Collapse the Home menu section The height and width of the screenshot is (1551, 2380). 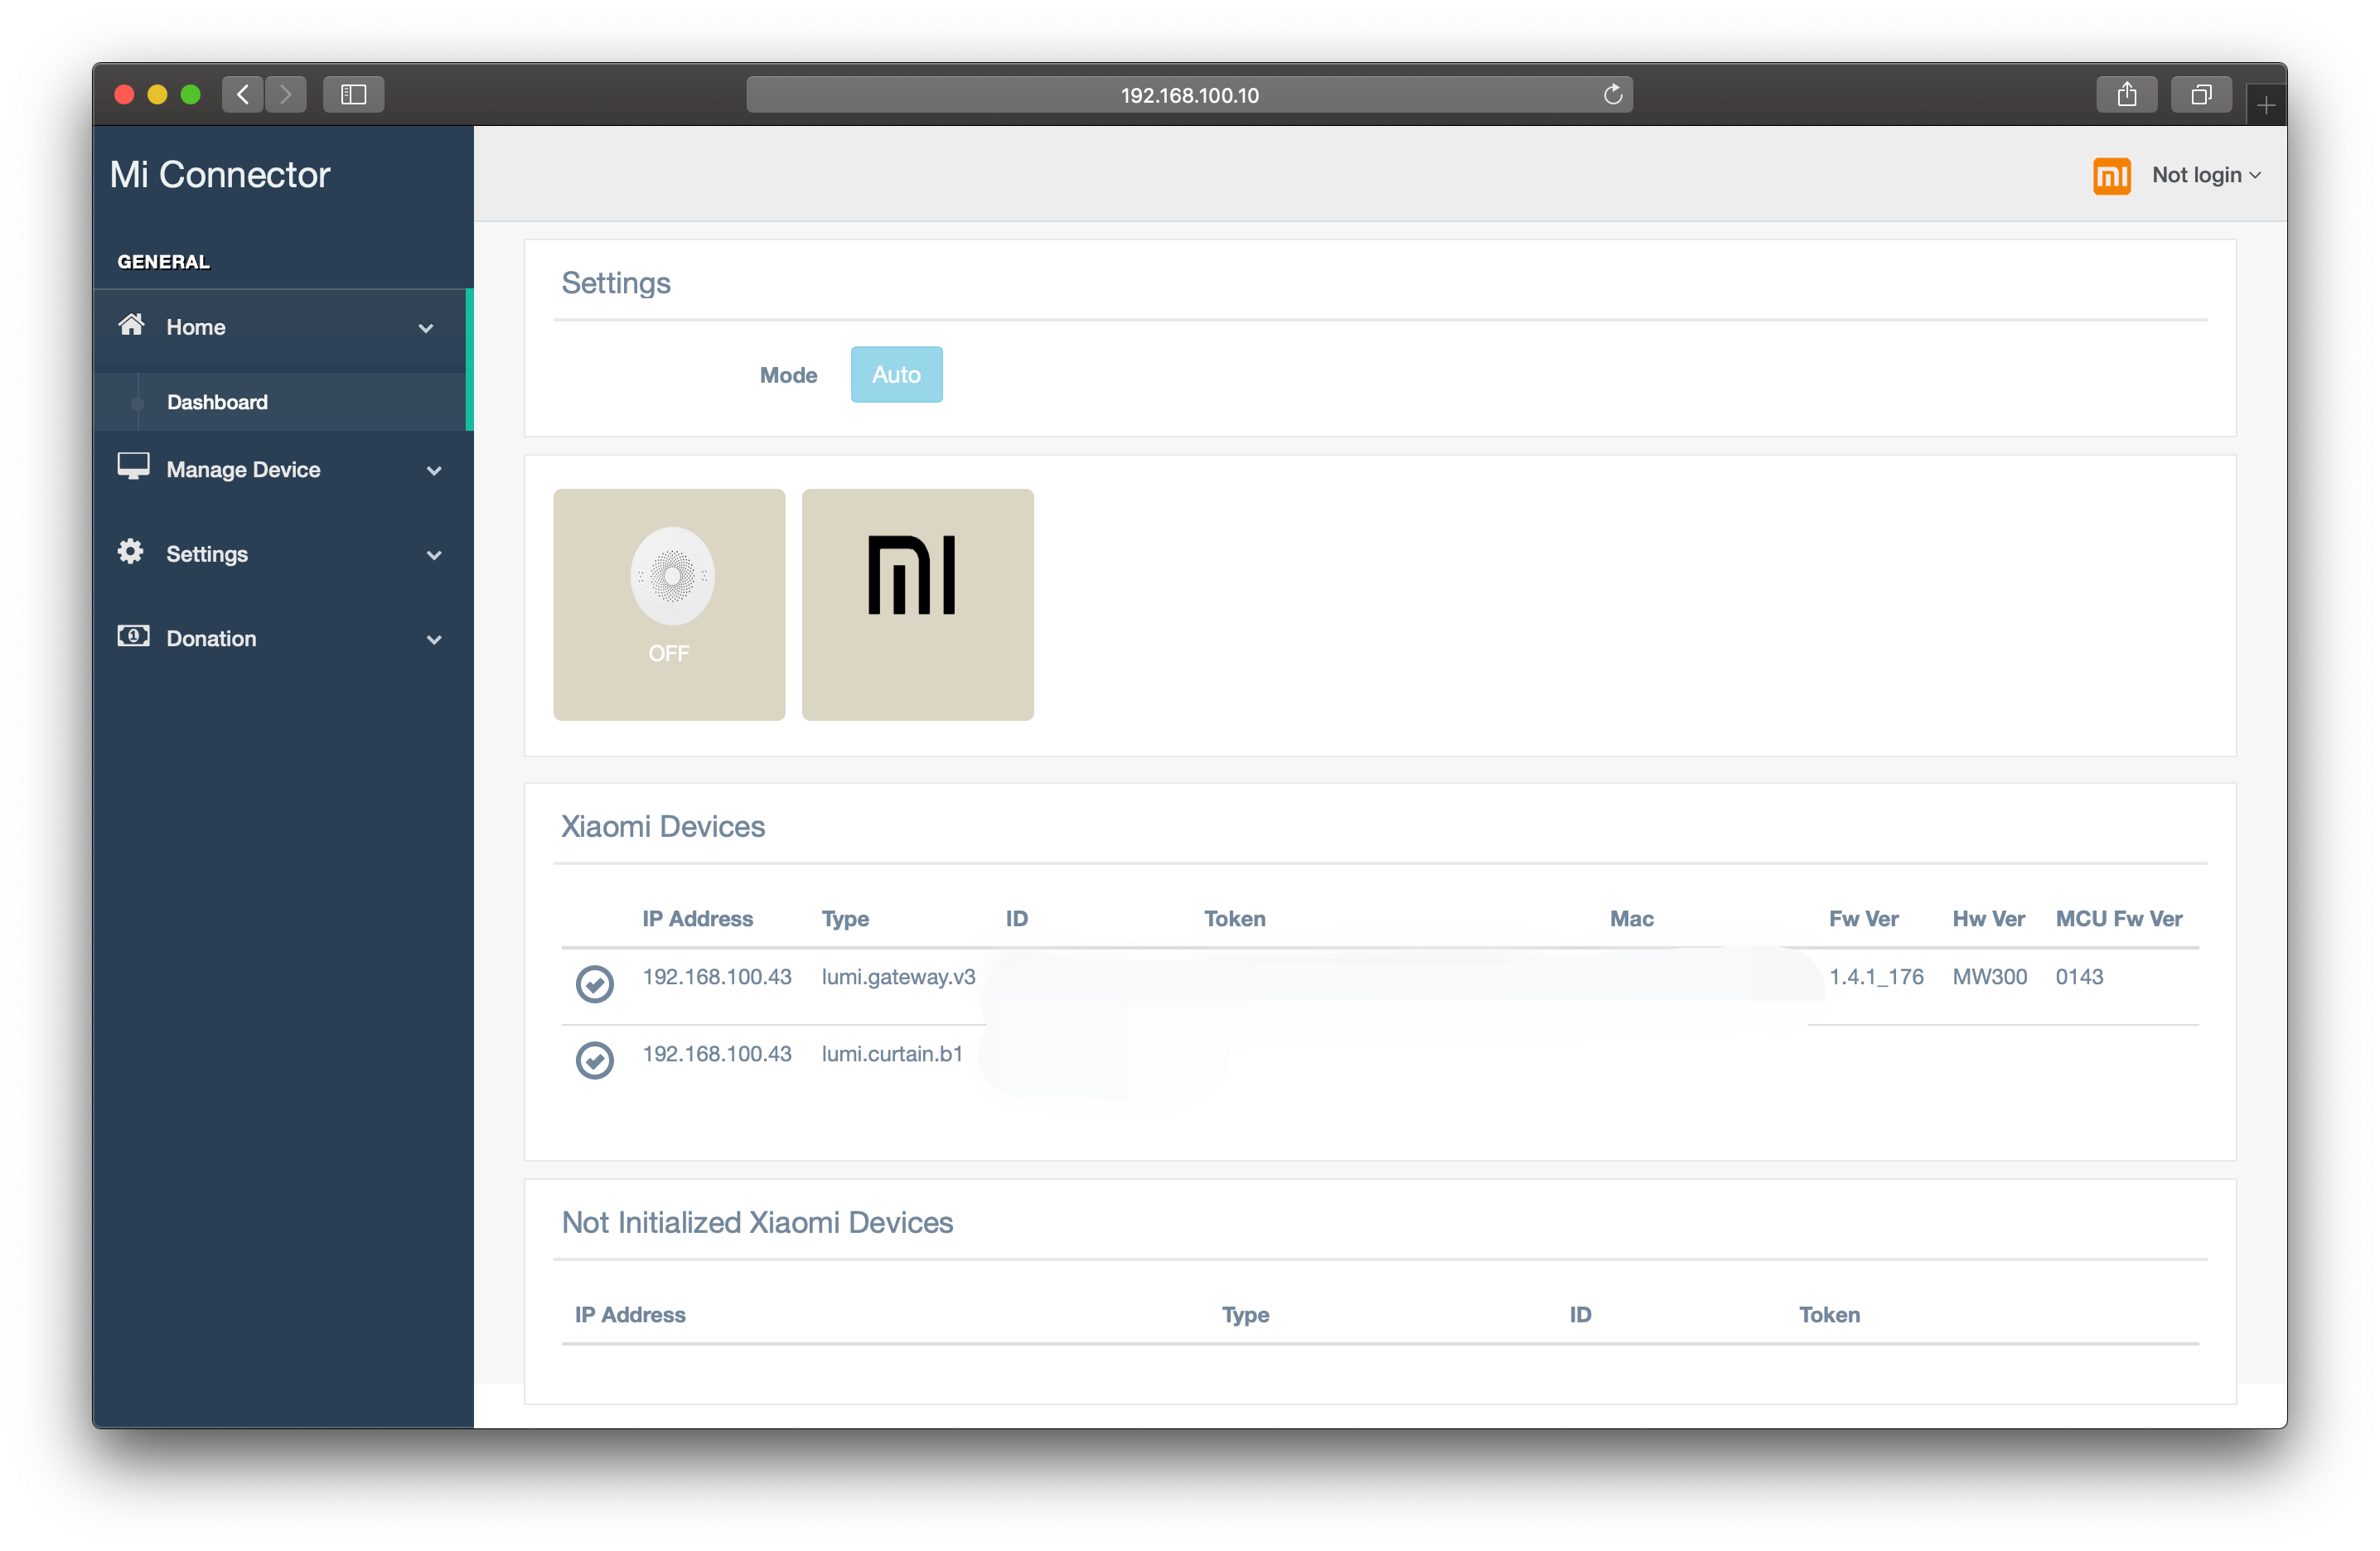[x=426, y=328]
